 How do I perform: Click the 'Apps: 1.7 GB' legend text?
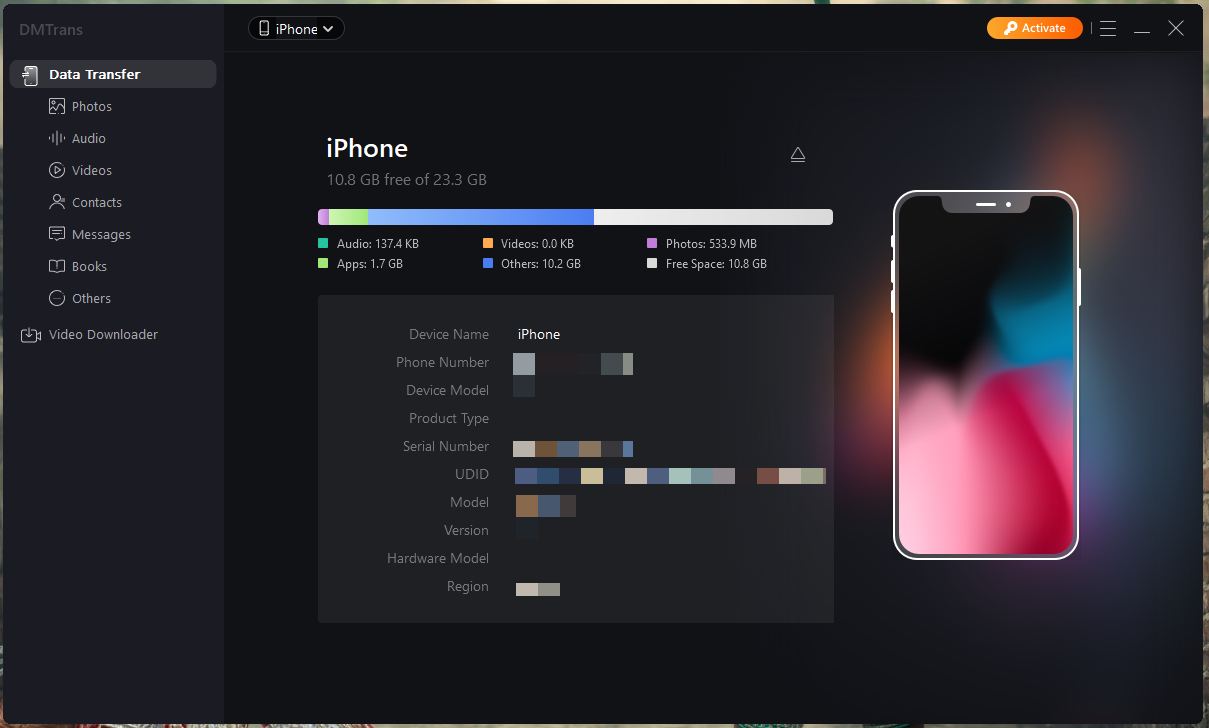[370, 264]
